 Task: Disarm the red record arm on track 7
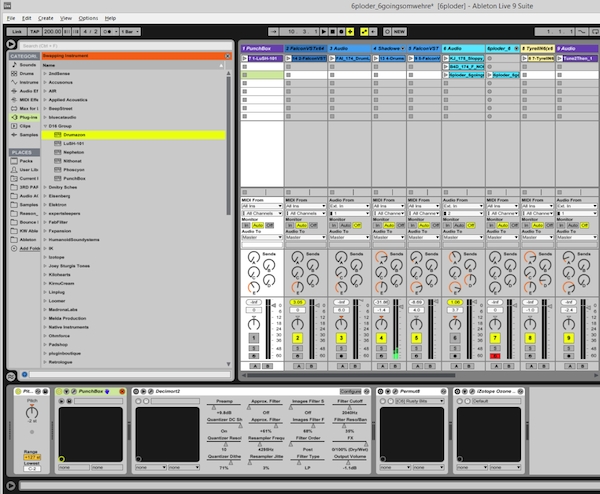pos(495,356)
